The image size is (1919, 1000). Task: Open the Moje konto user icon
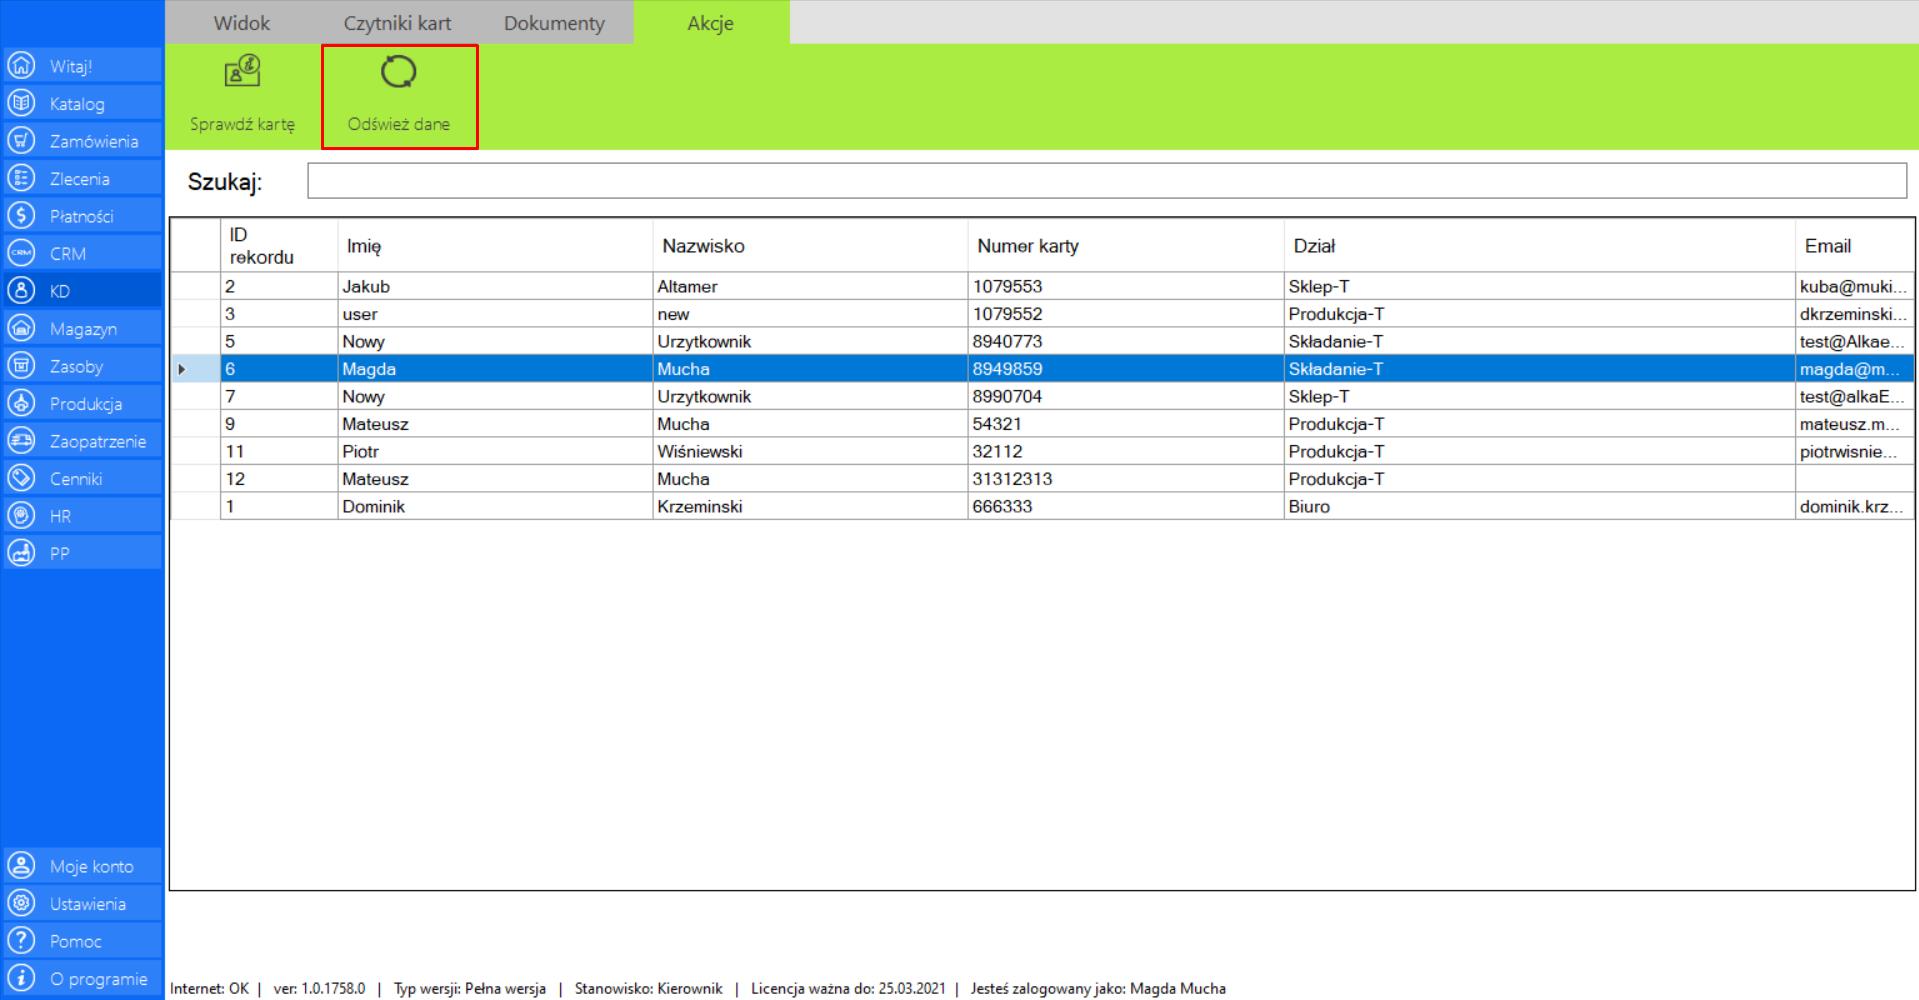pos(21,866)
